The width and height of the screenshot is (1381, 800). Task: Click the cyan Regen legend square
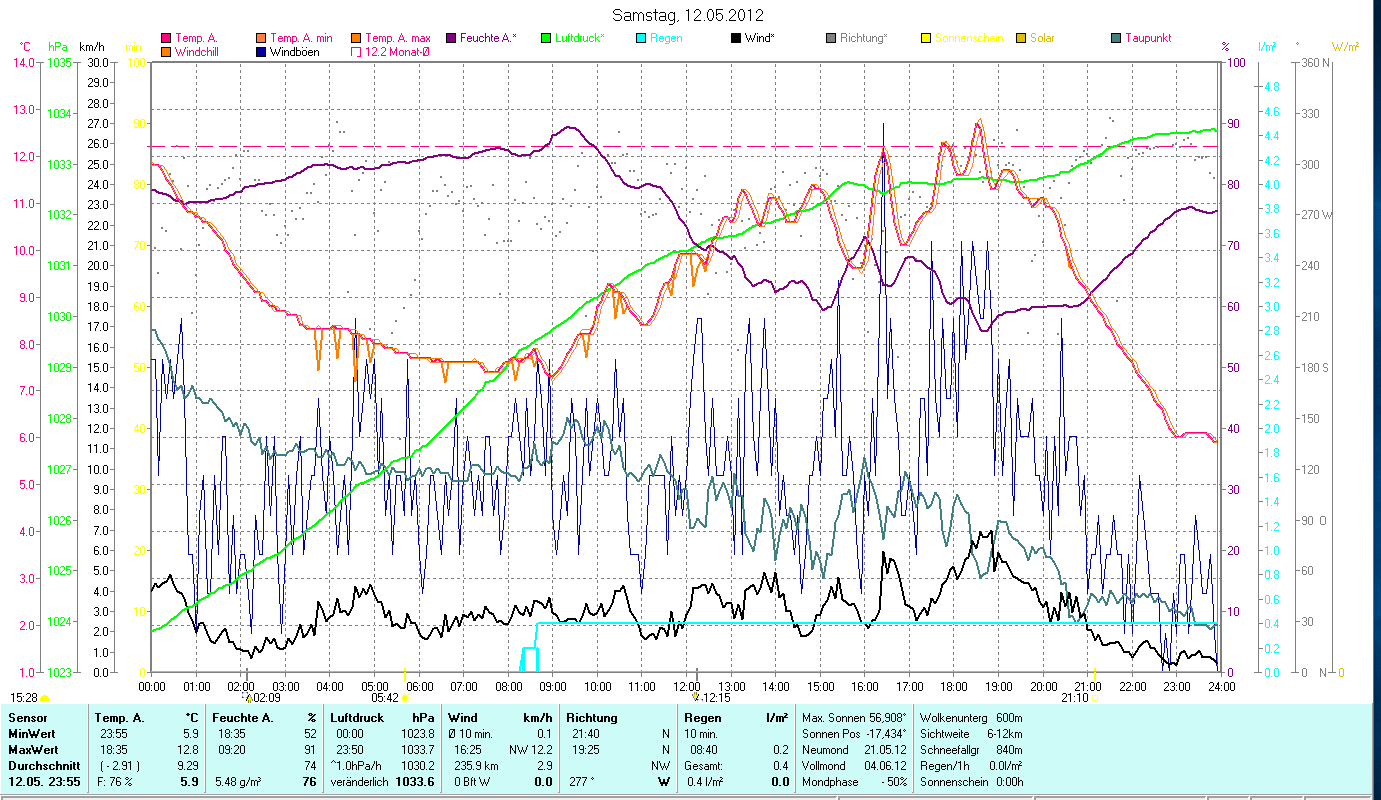641,38
